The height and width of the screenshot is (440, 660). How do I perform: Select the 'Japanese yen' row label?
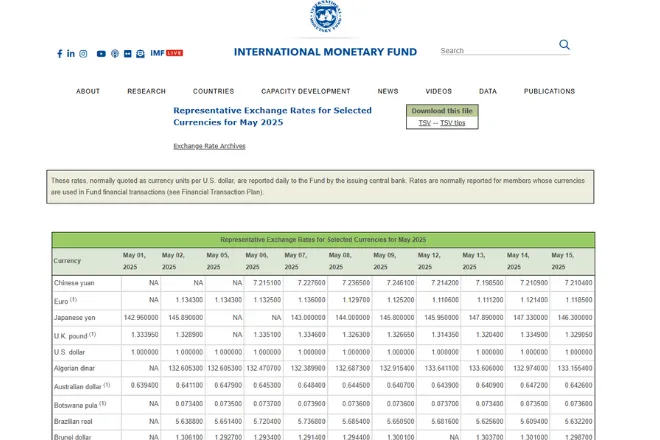click(x=75, y=318)
